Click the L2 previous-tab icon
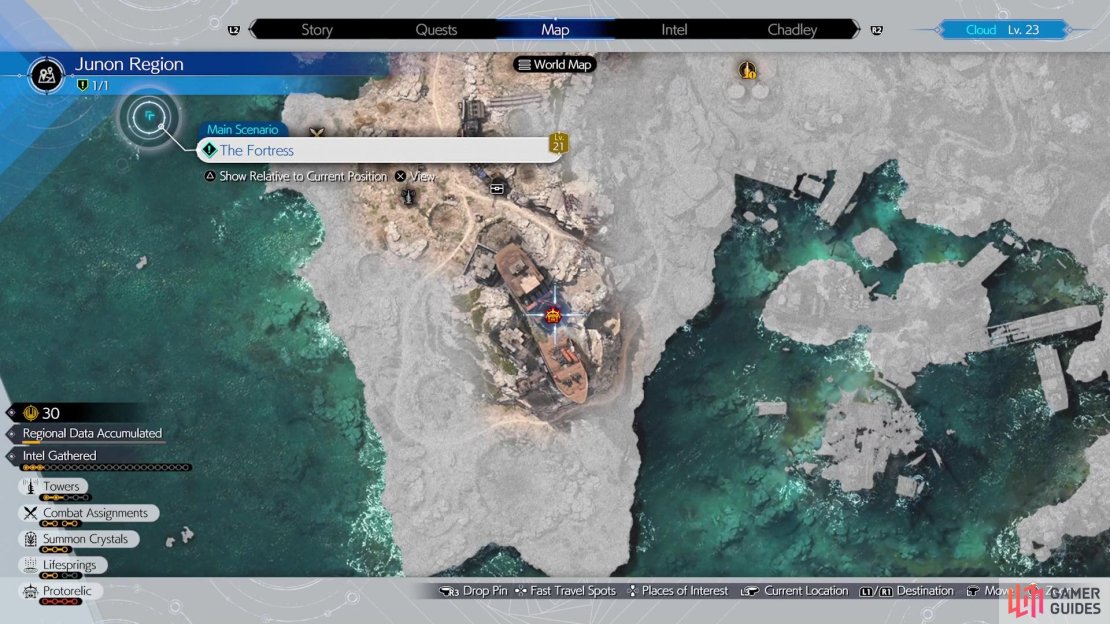This screenshot has width=1110, height=624. click(234, 30)
